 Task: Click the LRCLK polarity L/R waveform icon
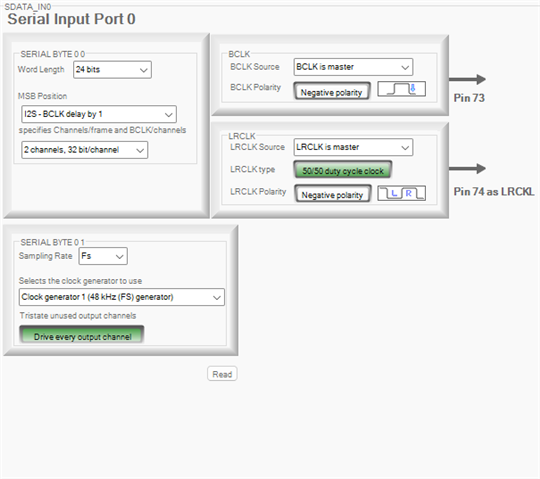pos(402,193)
